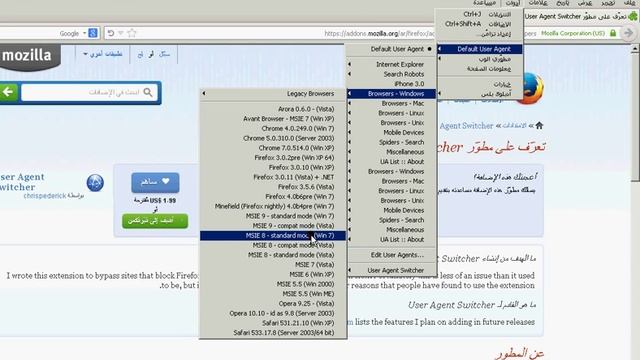Click the home icon in breadcrumb

click(x=539, y=125)
